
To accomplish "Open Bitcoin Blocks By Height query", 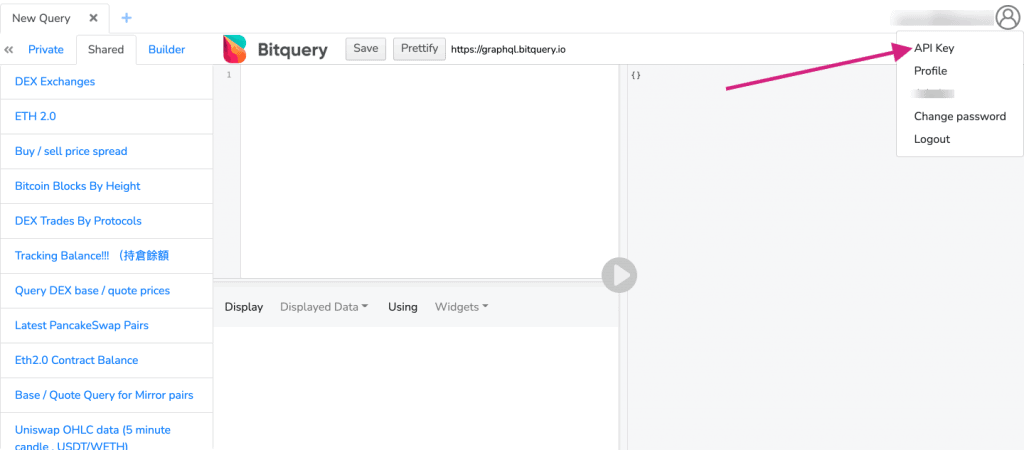I will 106,186.
